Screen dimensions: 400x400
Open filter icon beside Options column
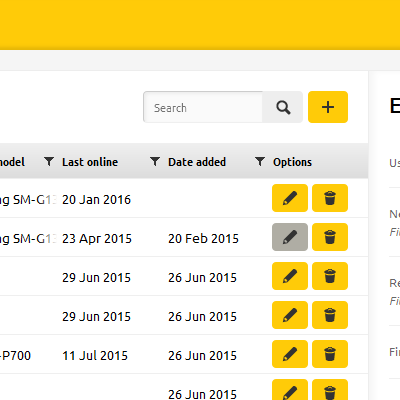point(260,162)
